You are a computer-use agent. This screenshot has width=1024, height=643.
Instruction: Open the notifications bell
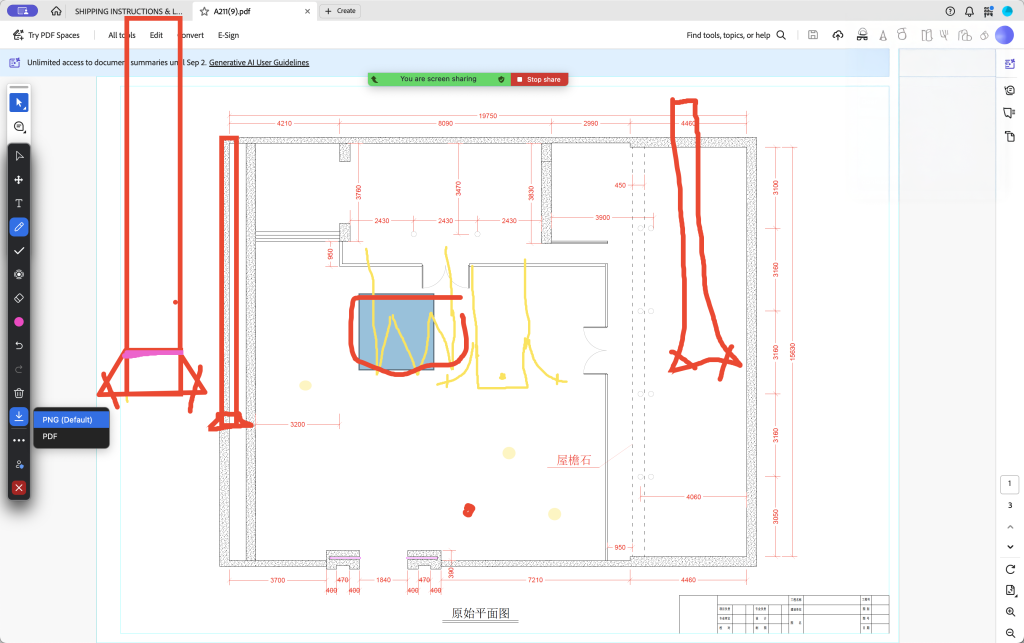click(x=969, y=11)
